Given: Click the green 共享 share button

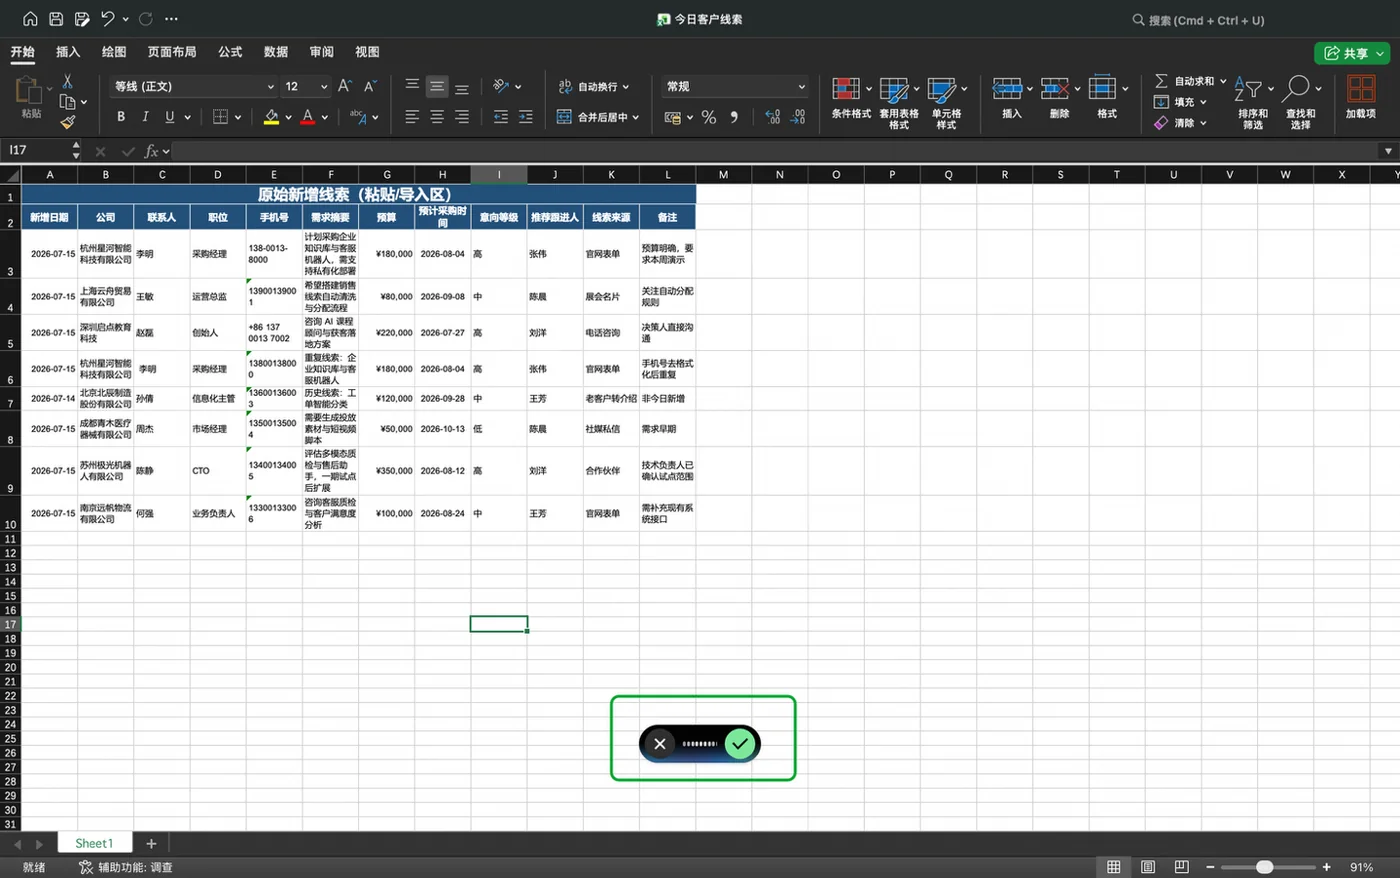Looking at the screenshot, I should (x=1353, y=53).
